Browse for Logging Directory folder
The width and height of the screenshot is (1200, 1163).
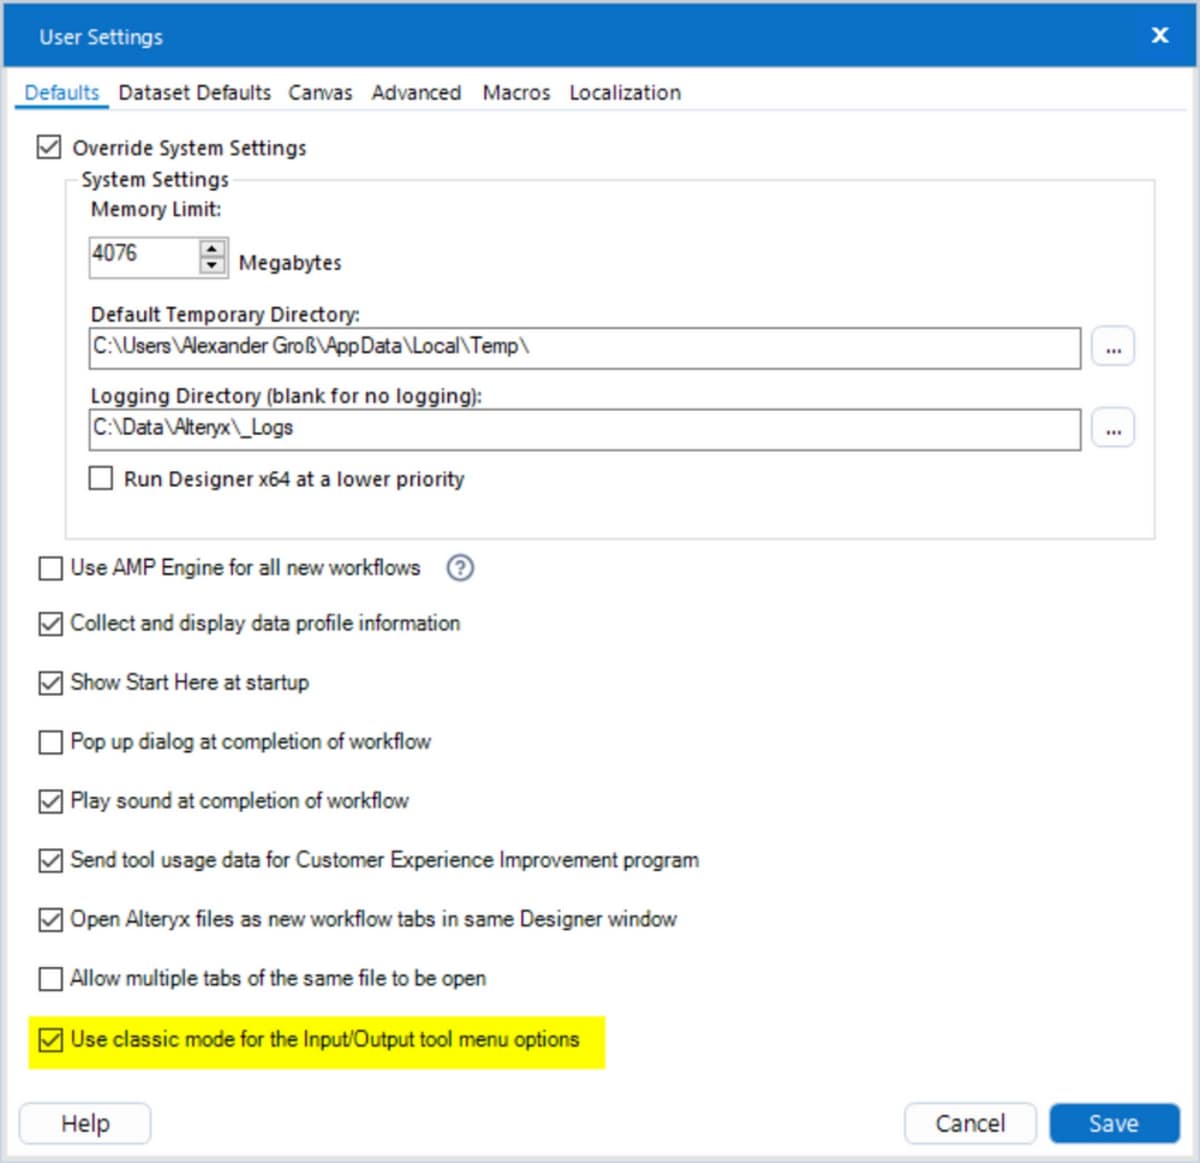(x=1113, y=430)
